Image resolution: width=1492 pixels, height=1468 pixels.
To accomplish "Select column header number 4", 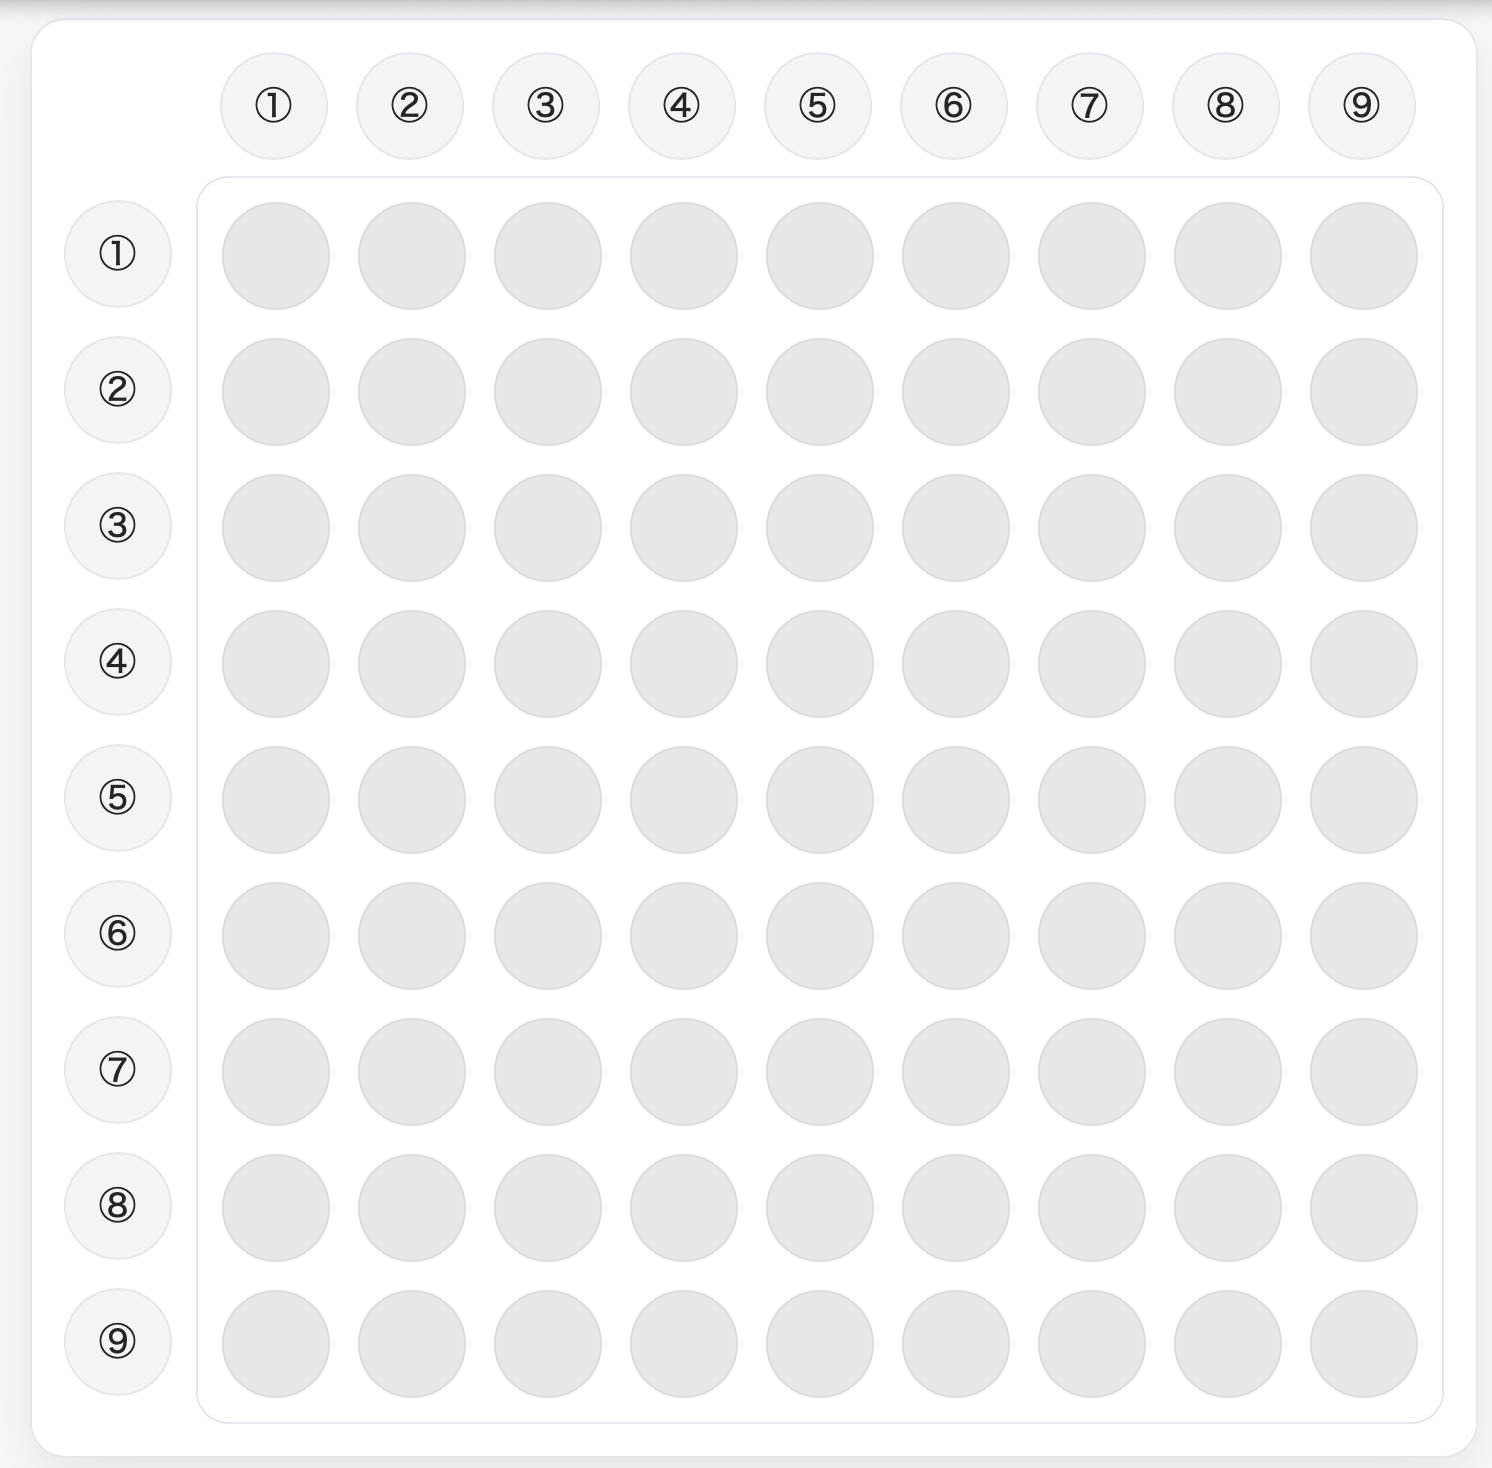I will click(x=682, y=106).
